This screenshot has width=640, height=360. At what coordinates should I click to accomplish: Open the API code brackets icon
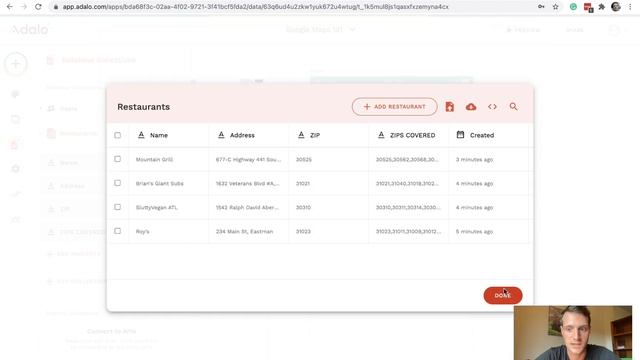point(492,107)
